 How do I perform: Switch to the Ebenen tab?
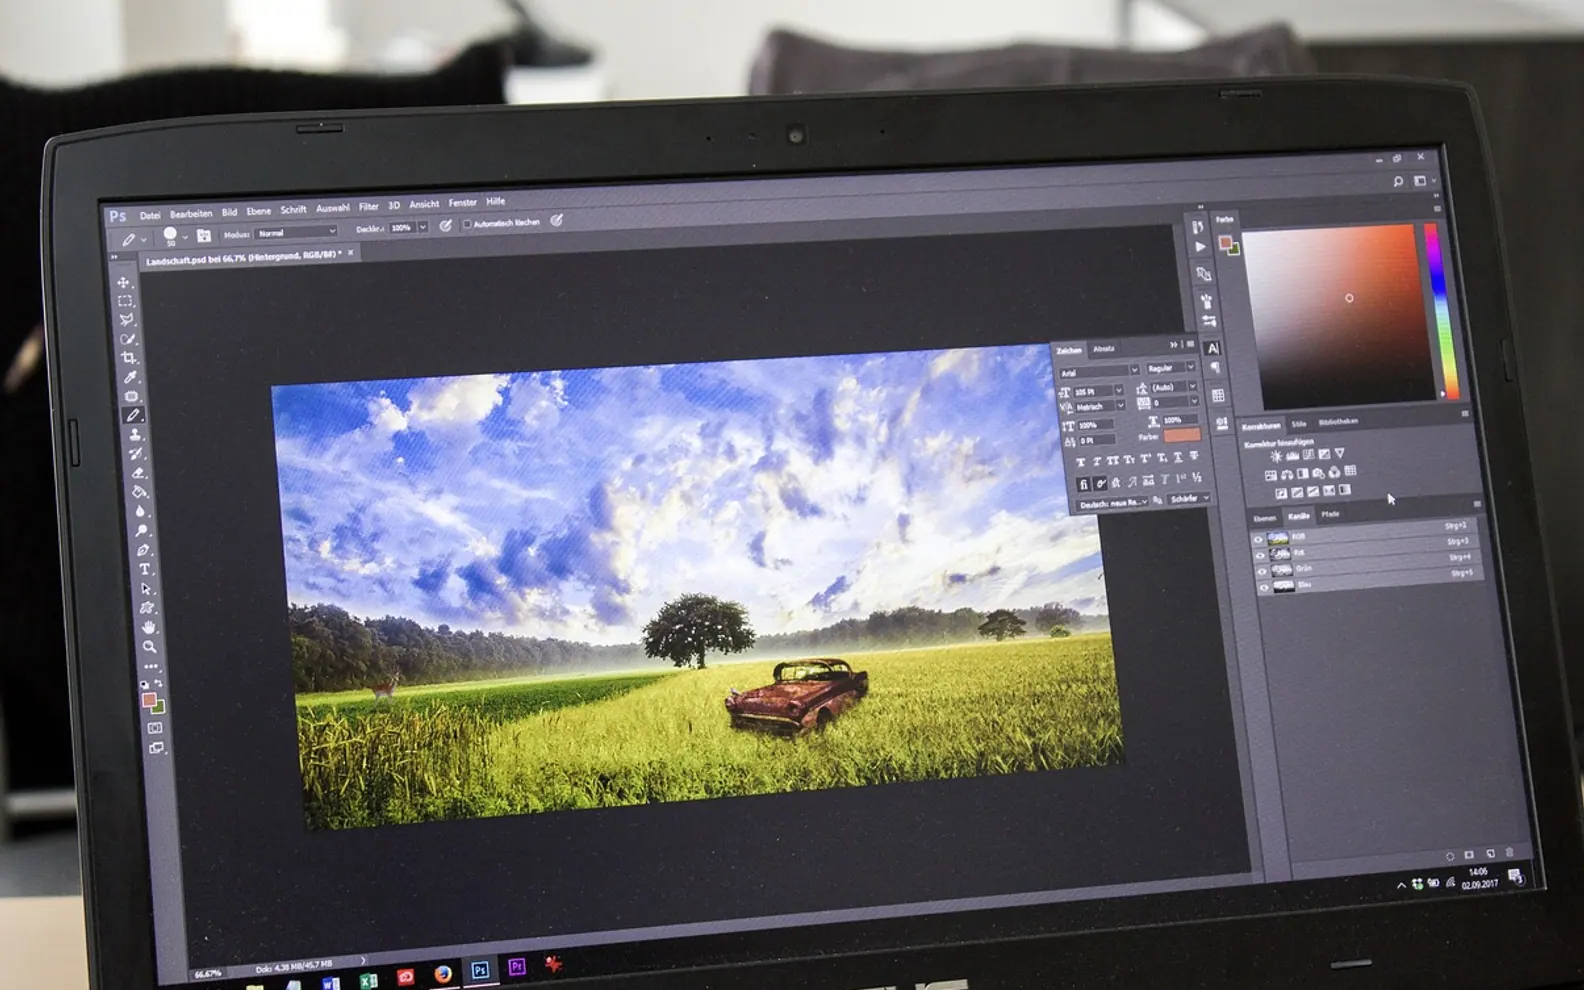point(1265,518)
